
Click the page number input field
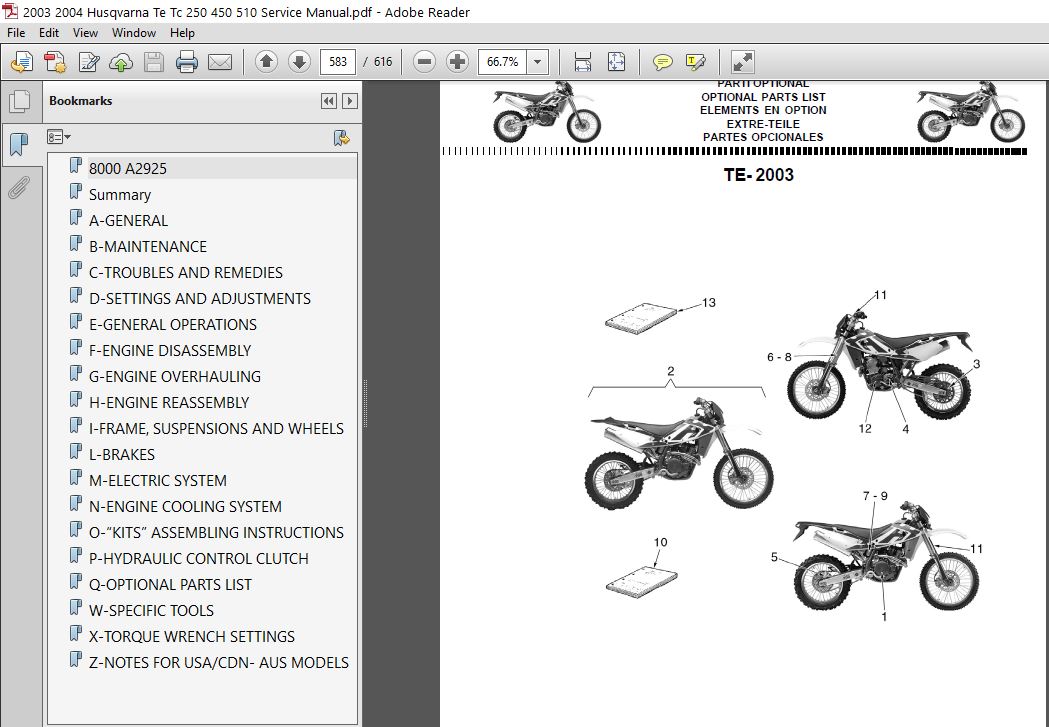click(338, 62)
